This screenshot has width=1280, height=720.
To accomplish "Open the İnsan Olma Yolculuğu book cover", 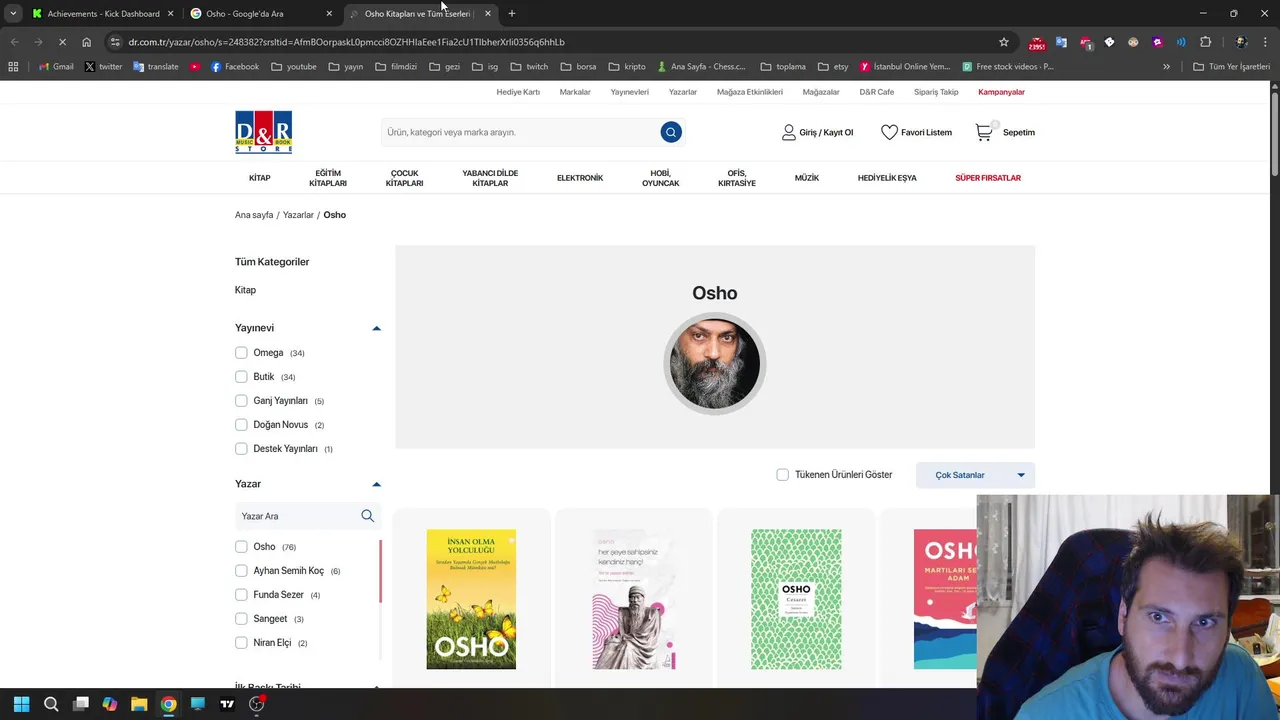I will [471, 599].
